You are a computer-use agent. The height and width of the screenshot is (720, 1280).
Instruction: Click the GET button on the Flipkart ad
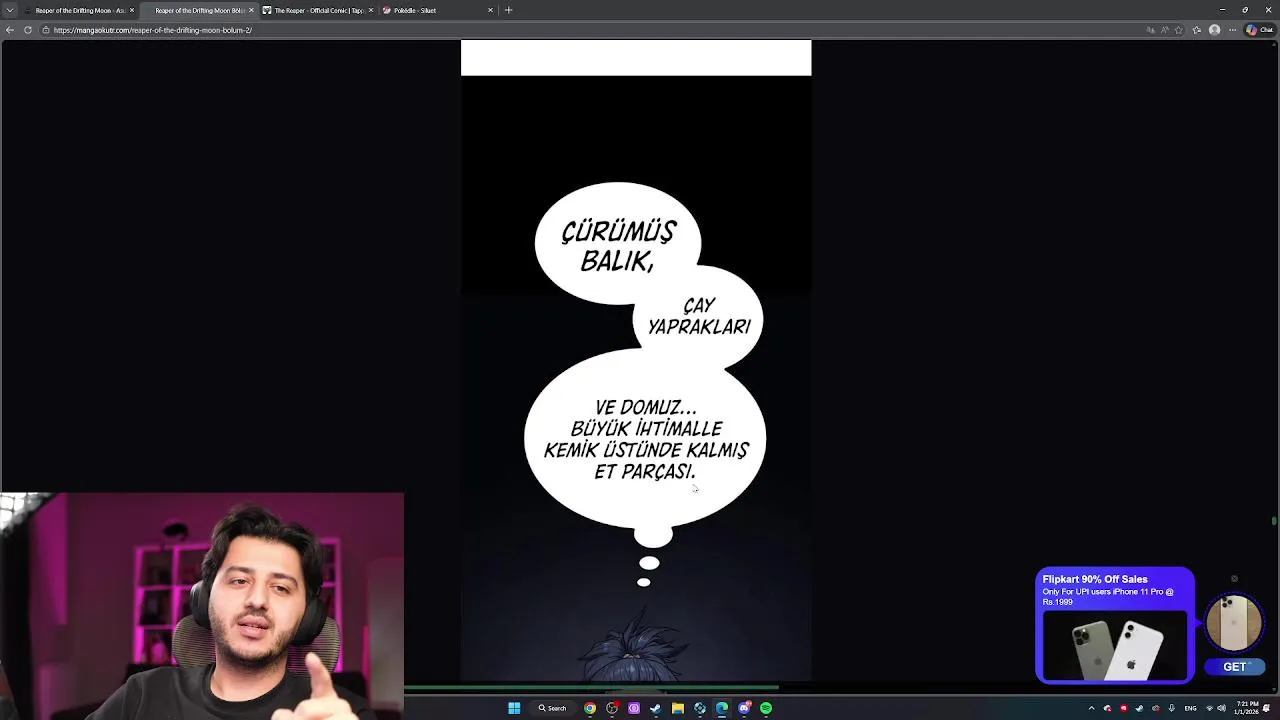1234,667
